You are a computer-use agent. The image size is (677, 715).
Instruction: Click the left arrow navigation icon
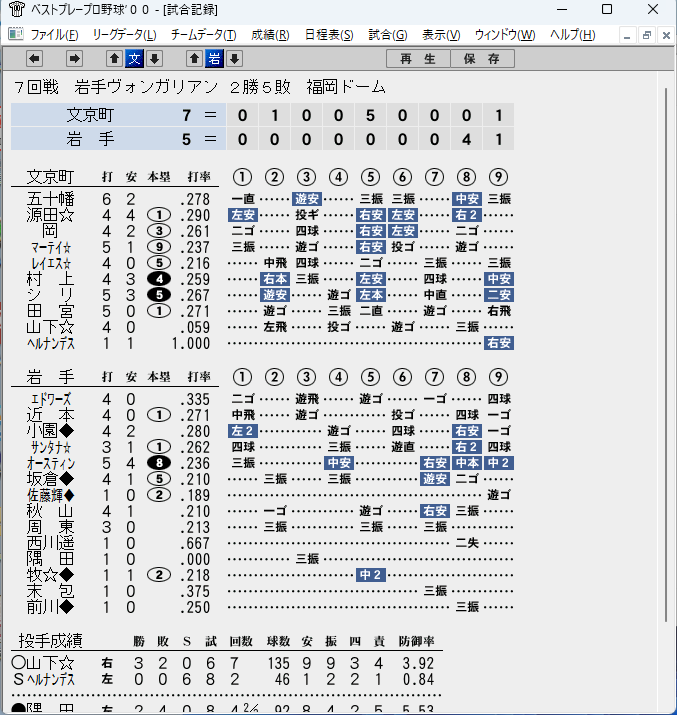(34, 58)
